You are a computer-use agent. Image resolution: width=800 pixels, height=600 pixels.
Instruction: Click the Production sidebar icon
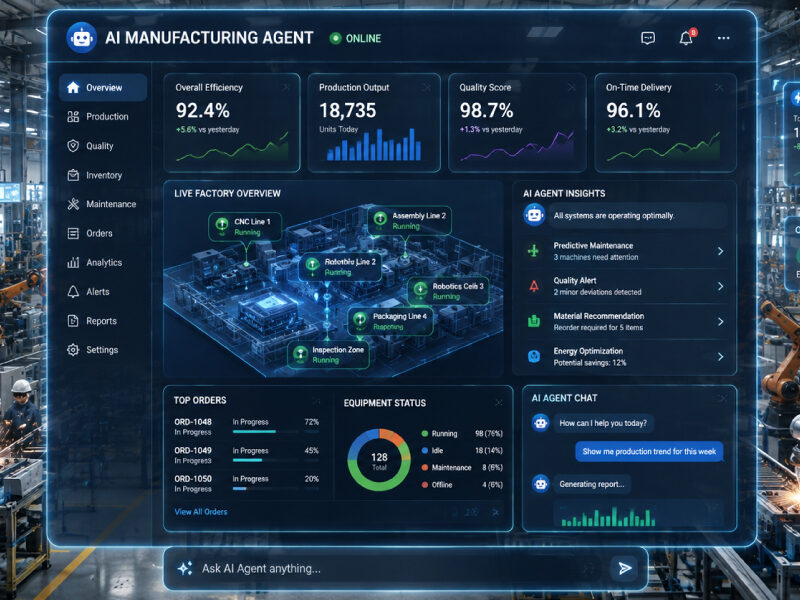[73, 117]
